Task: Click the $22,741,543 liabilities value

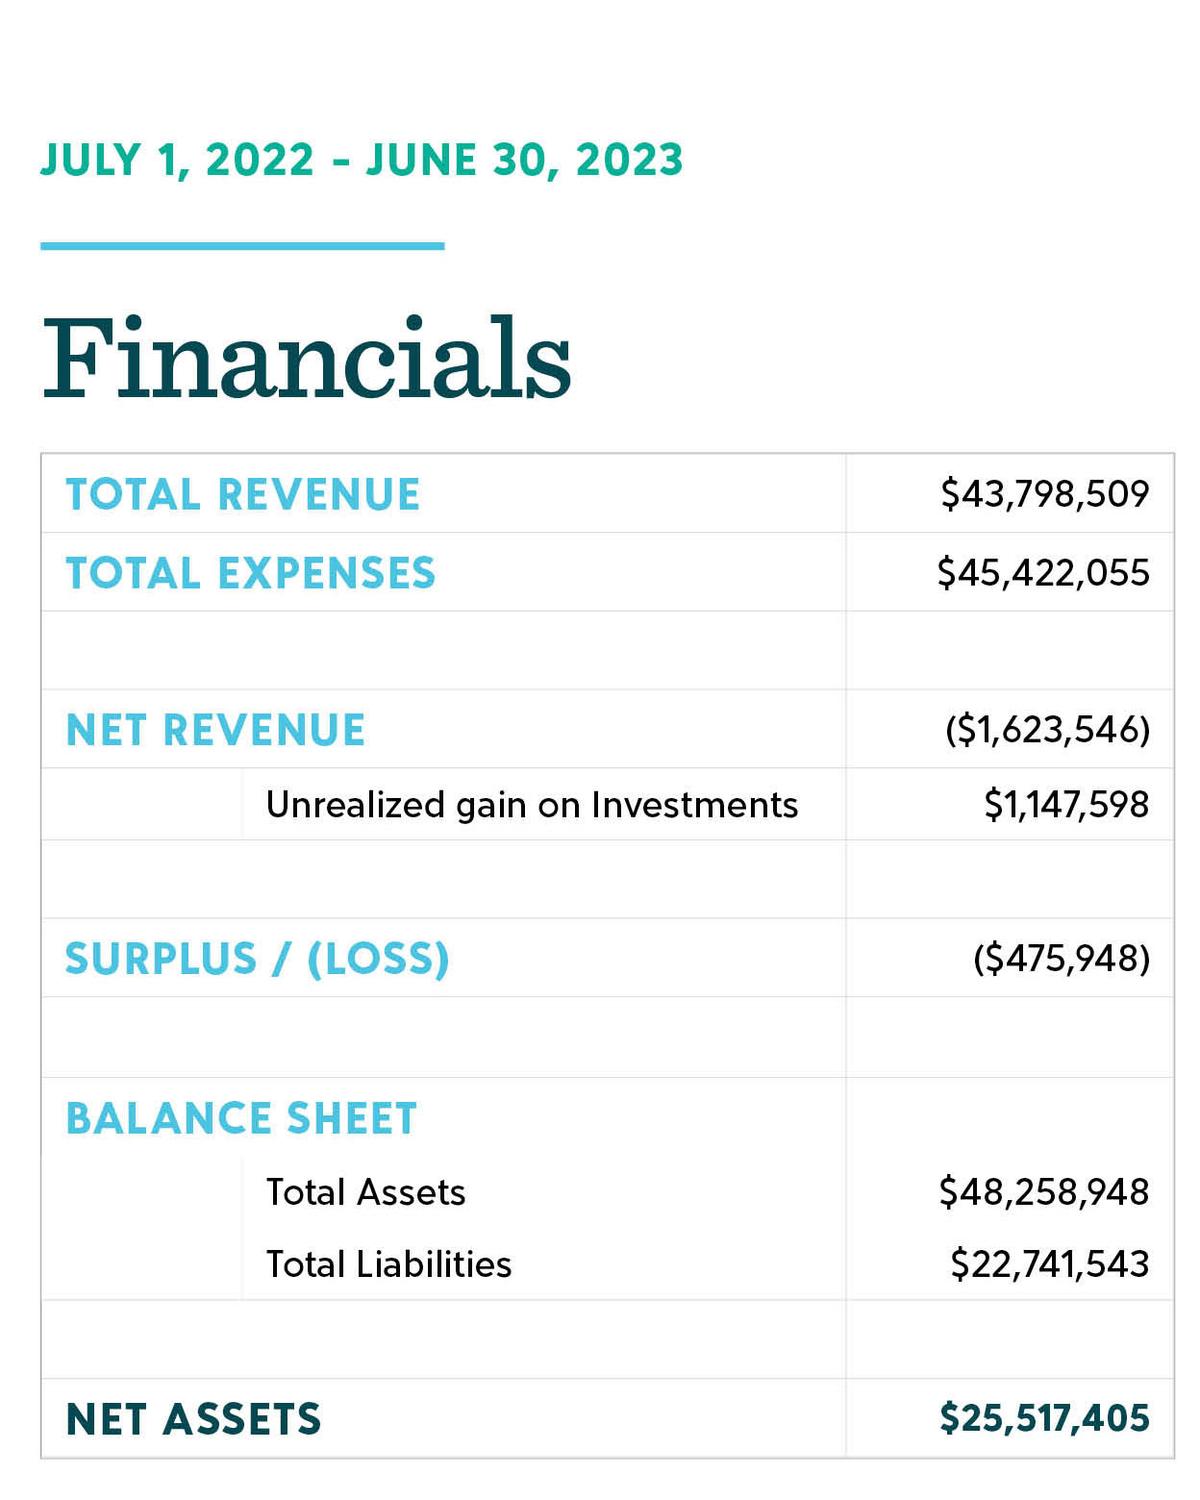Action: (1050, 1264)
